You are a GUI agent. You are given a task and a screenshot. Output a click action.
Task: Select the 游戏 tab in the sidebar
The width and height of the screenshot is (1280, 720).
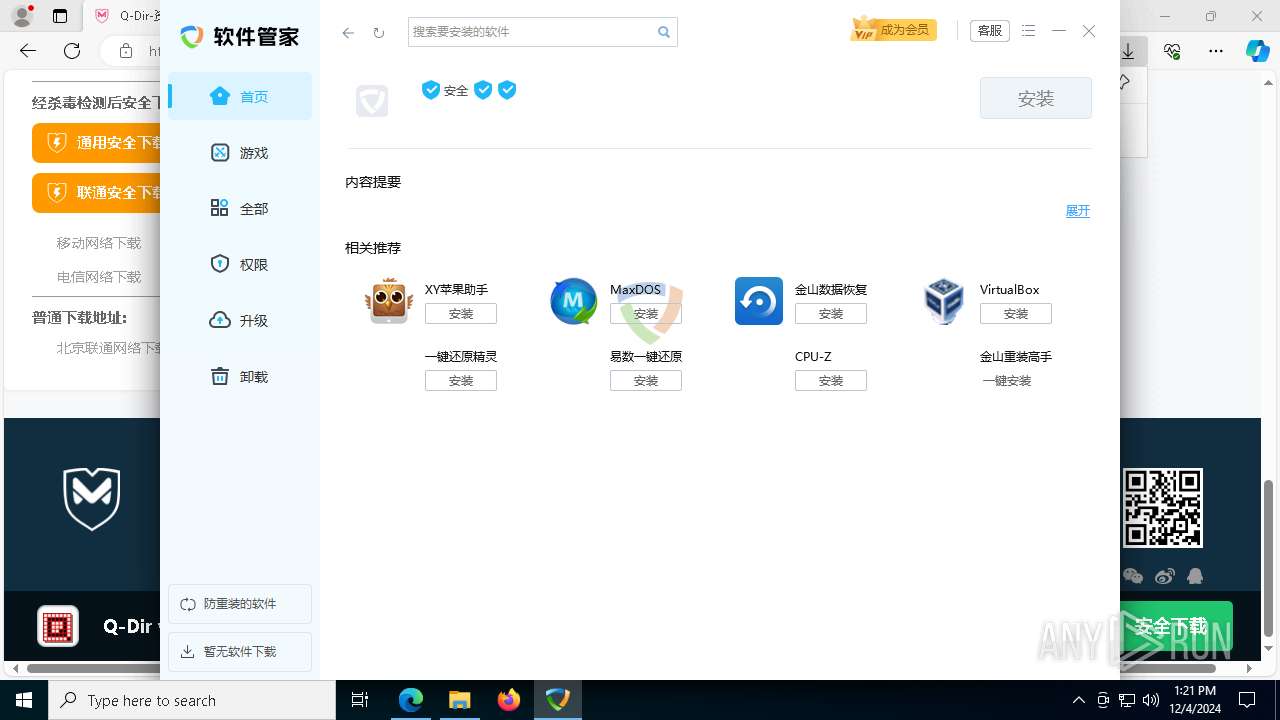[x=240, y=152]
